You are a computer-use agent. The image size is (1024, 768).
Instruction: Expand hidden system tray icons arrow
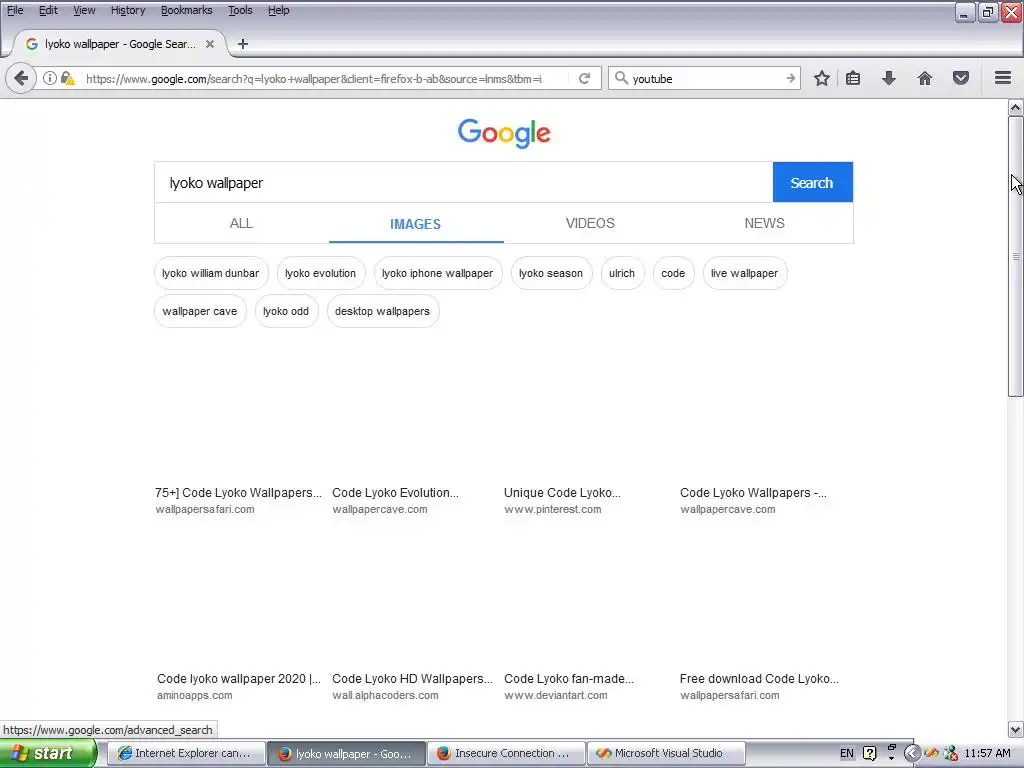coord(912,753)
